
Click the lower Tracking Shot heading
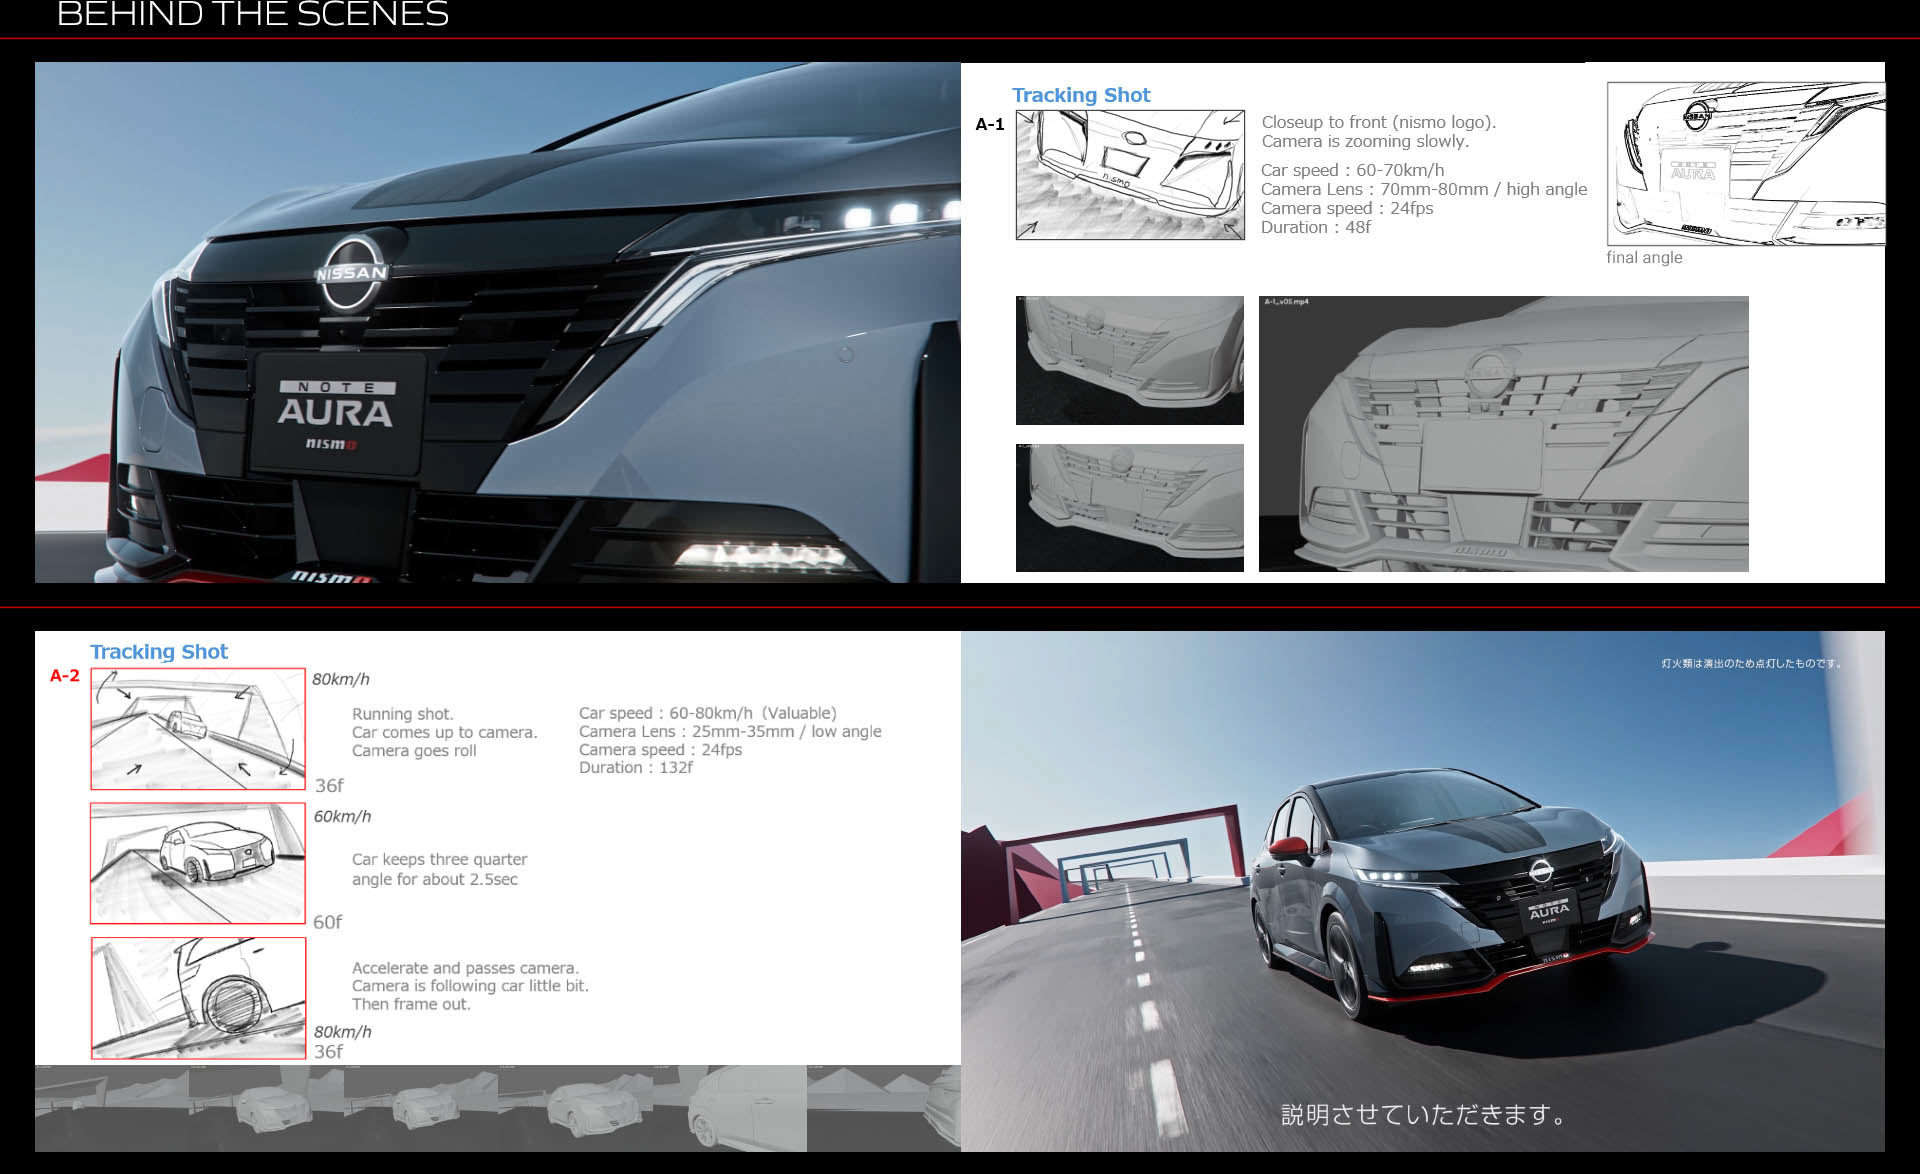[x=159, y=652]
